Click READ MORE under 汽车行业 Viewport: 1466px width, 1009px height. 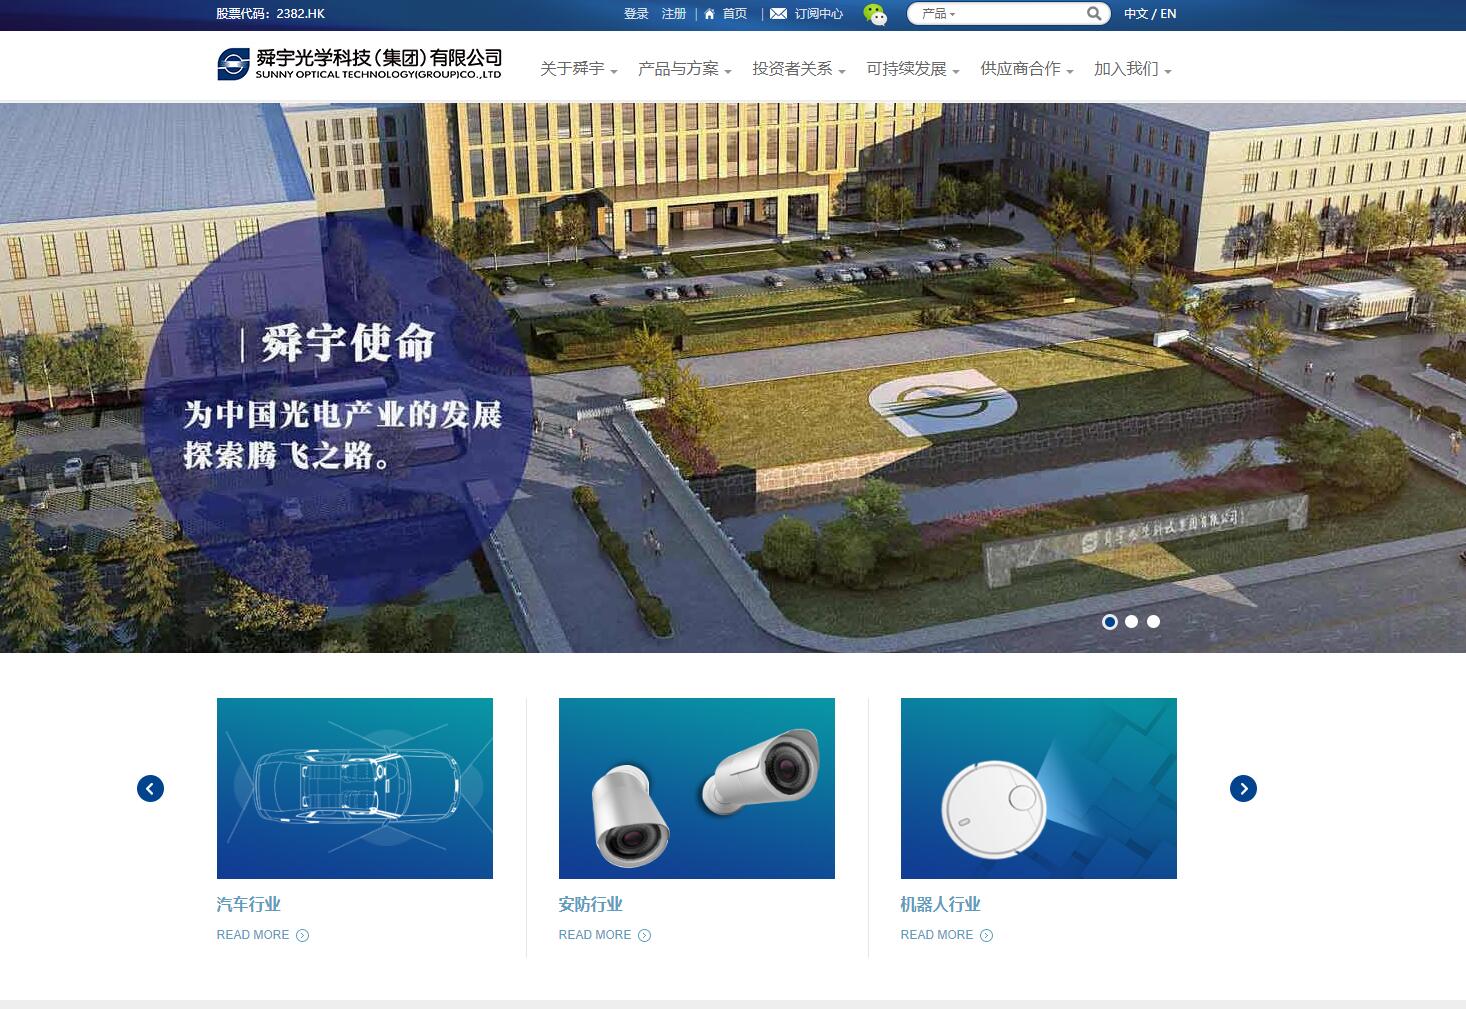point(253,935)
